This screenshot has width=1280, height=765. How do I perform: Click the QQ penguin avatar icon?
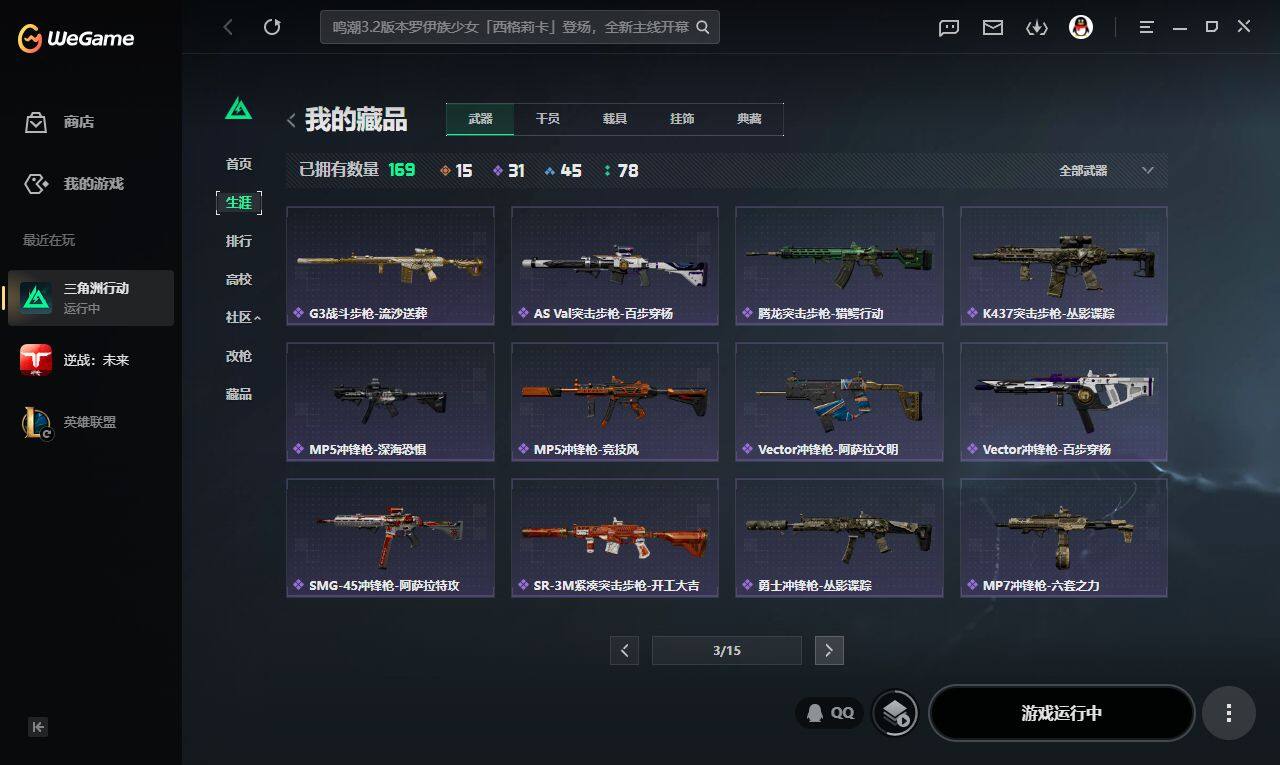(1080, 27)
